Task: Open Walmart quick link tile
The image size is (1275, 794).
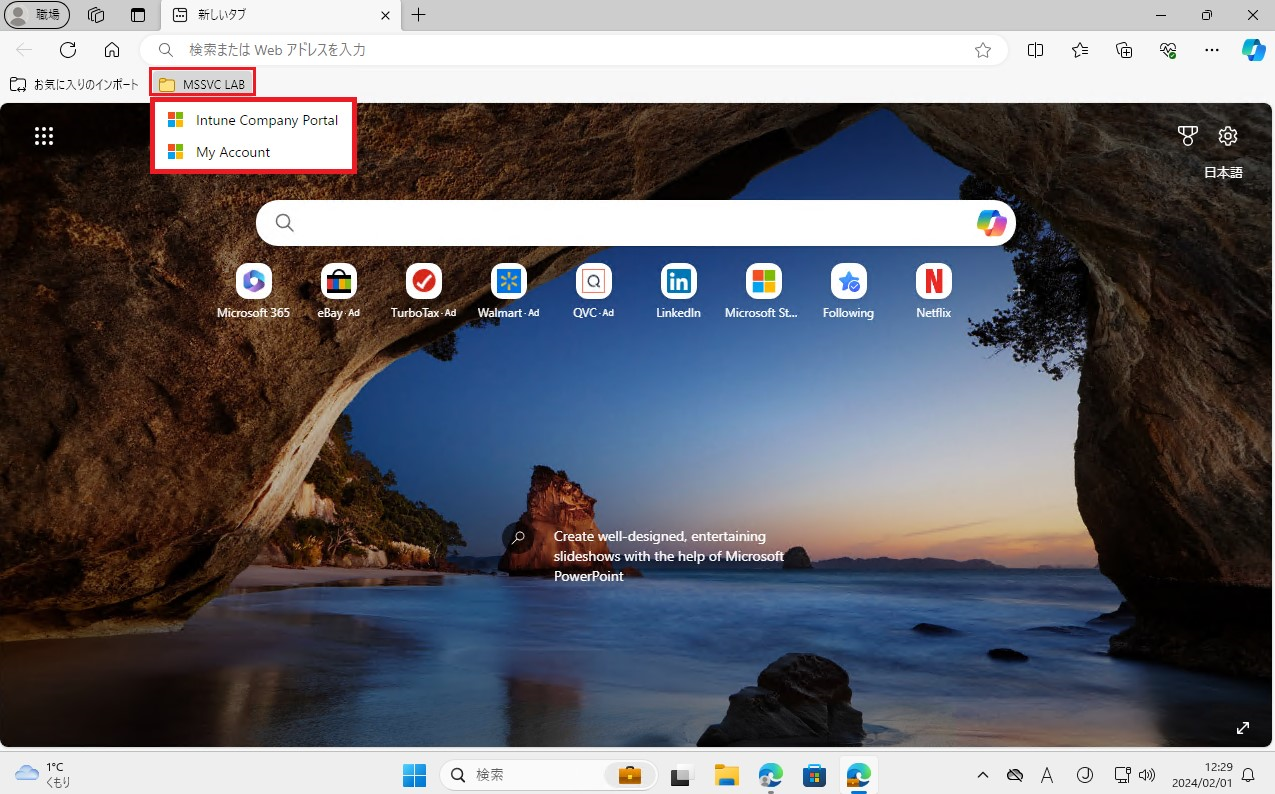Action: click(x=508, y=292)
